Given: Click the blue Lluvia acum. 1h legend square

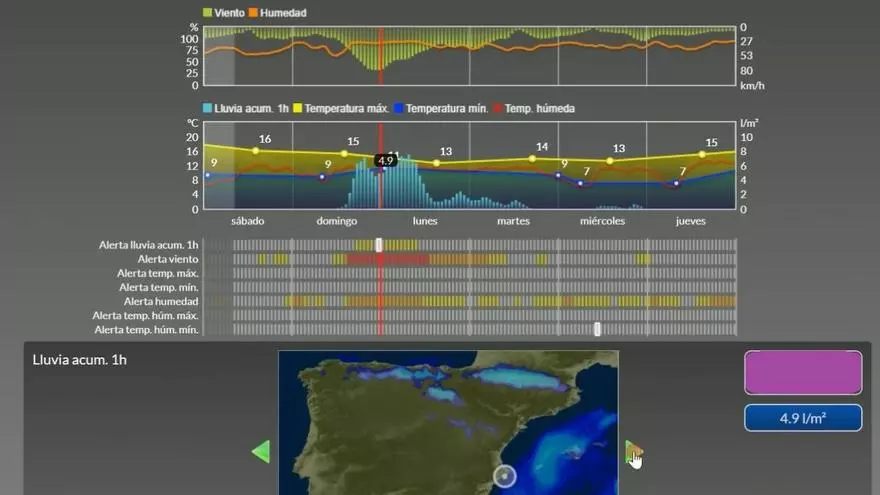Looking at the screenshot, I should click(207, 108).
